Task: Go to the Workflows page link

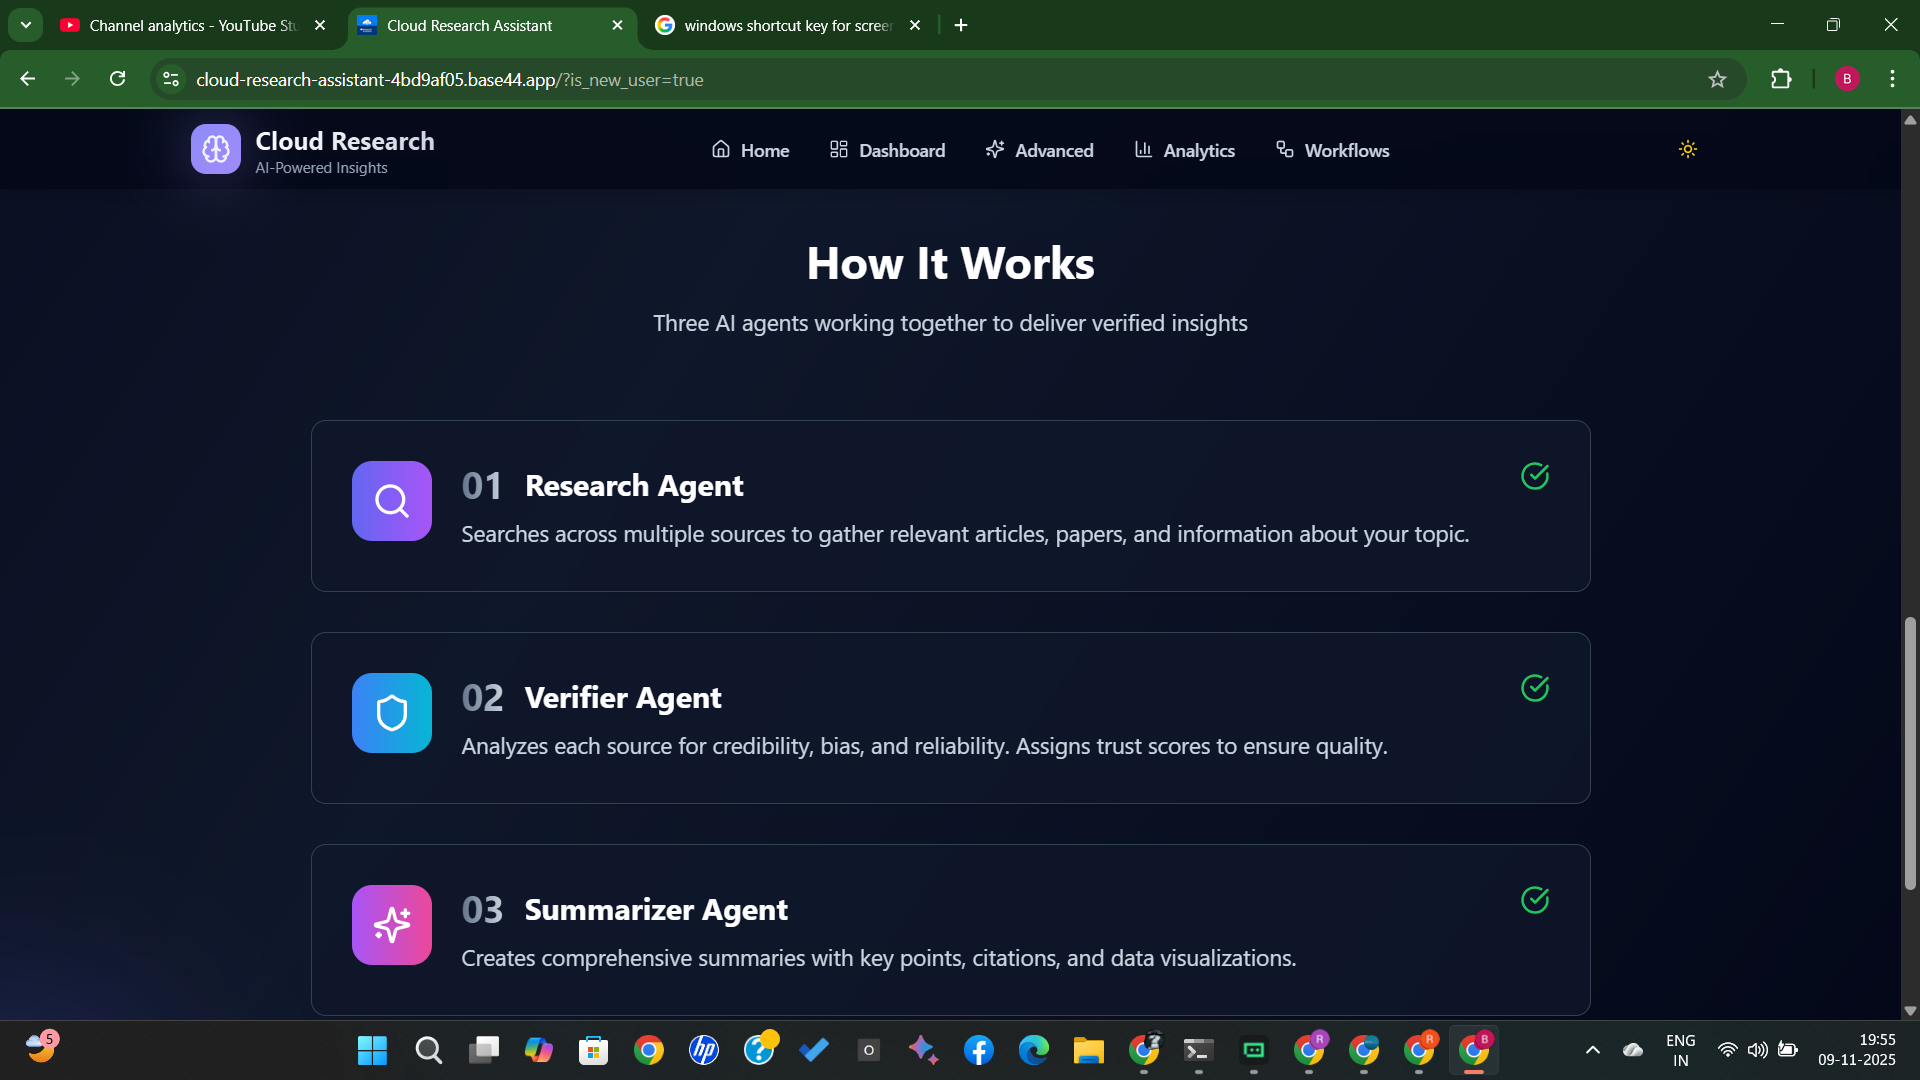Action: [1332, 150]
